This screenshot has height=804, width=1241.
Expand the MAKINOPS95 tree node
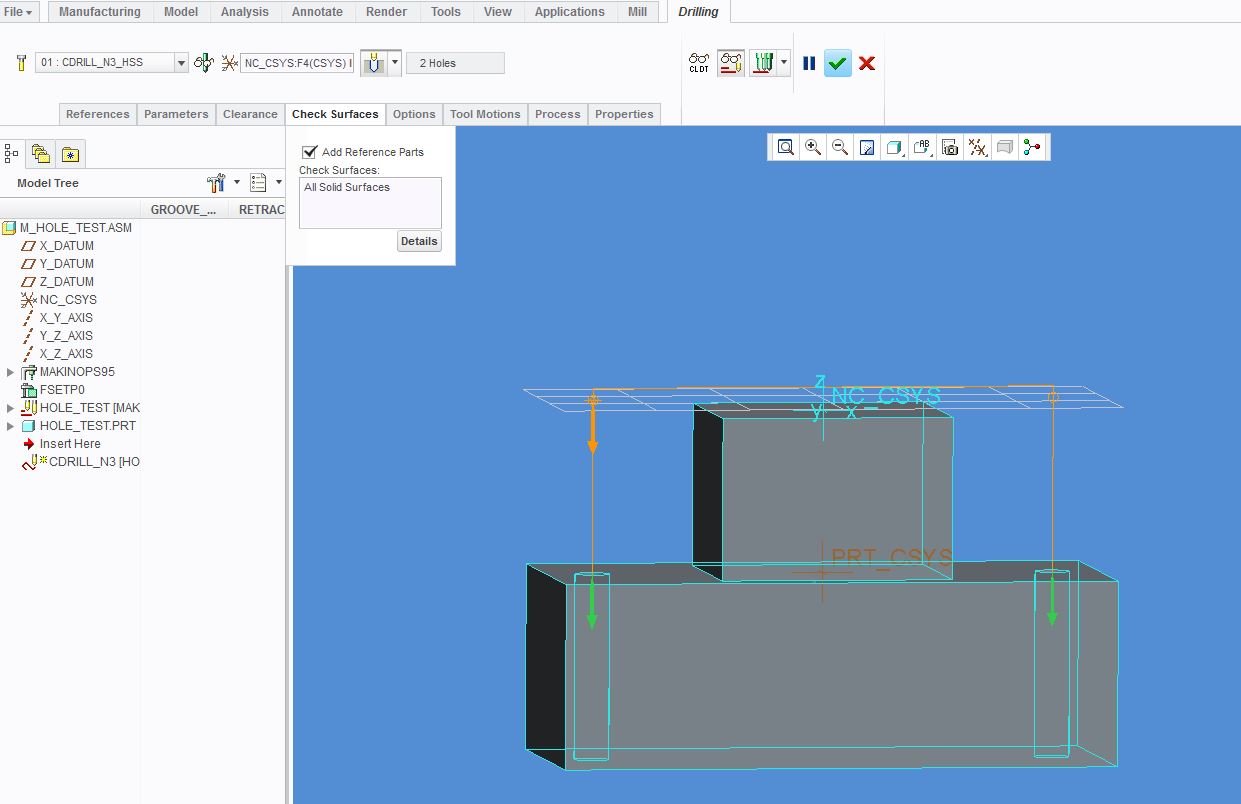[10, 372]
